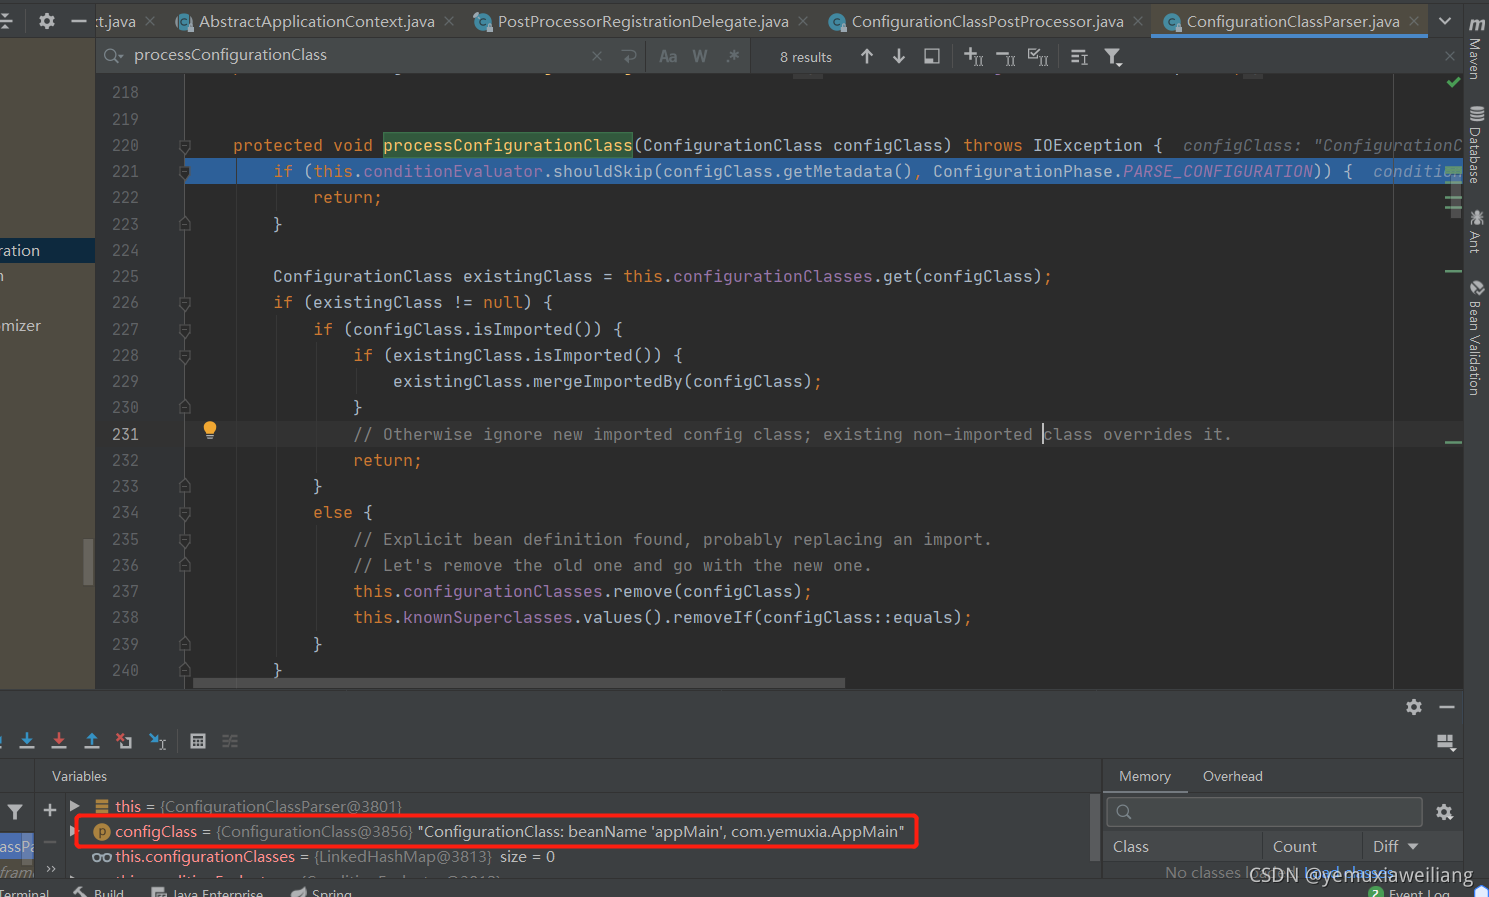Viewport: 1489px width, 897px height.
Task: Open the Build tool window
Action: coord(99,891)
